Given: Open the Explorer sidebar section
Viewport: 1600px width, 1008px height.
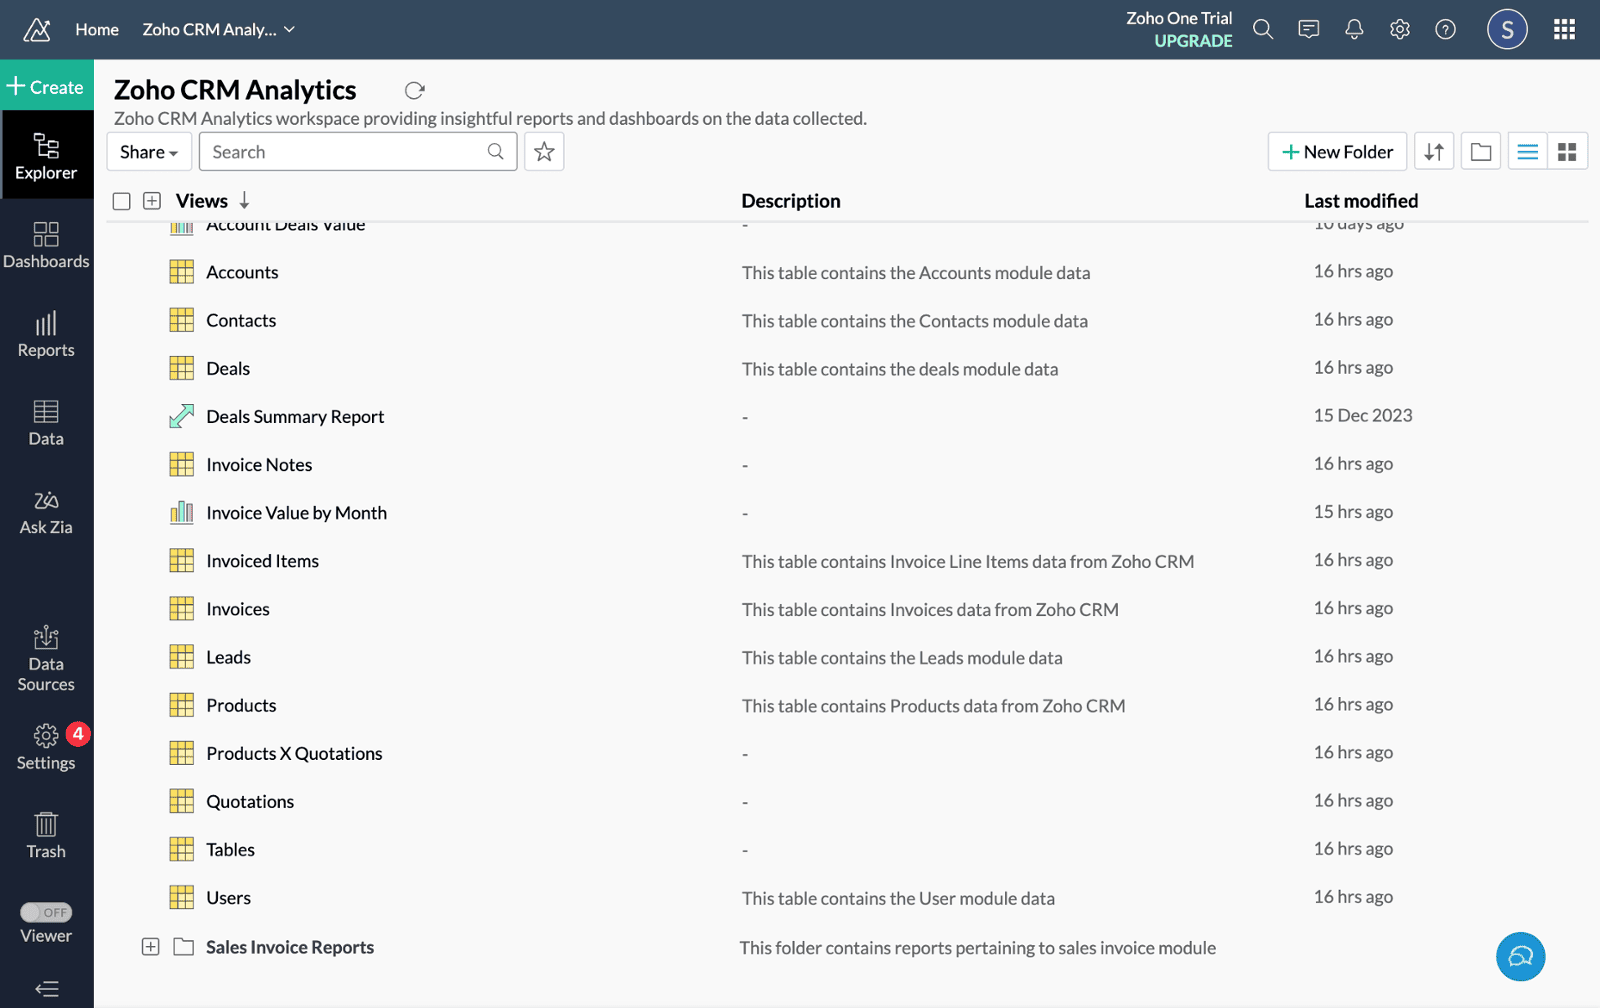Looking at the screenshot, I should tap(46, 156).
